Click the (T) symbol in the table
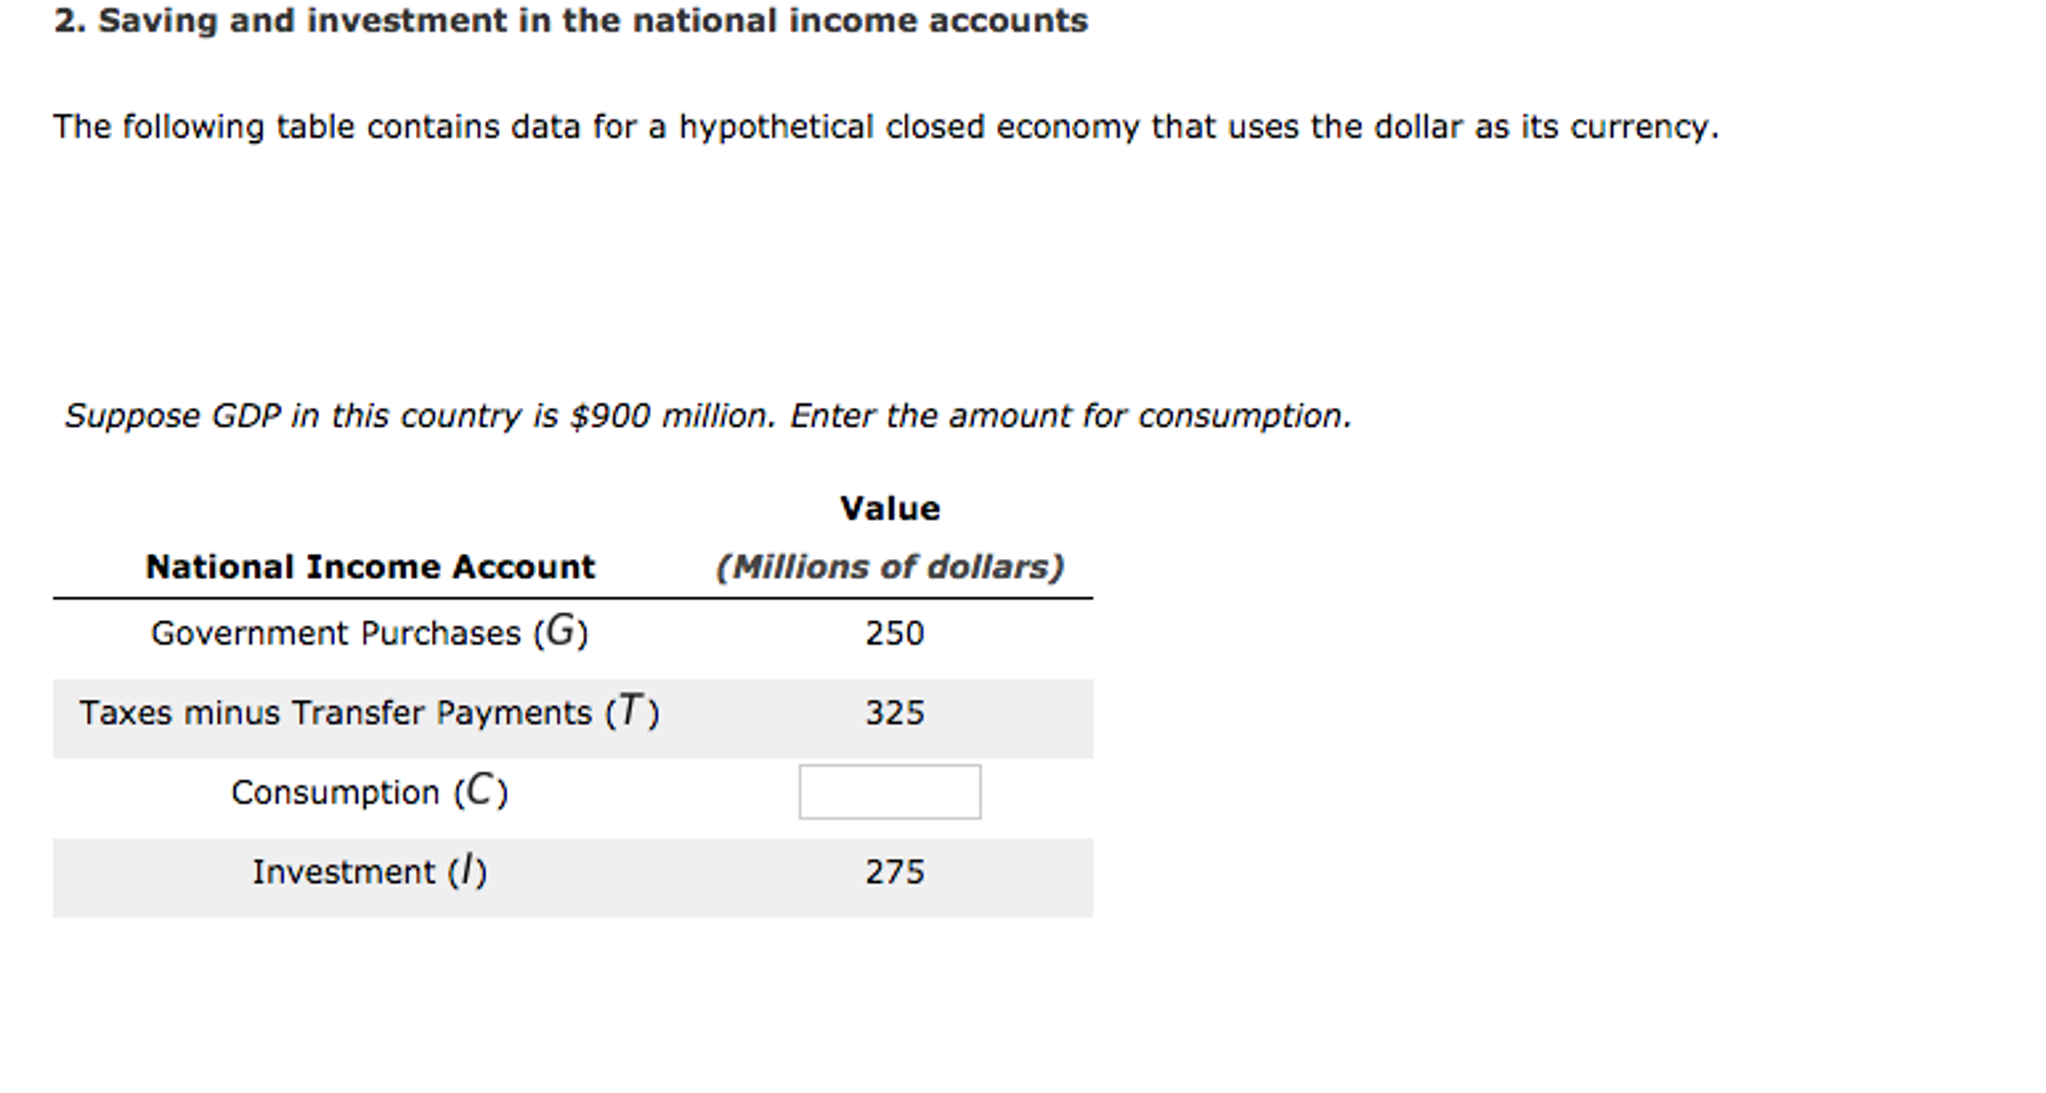Screen dimensions: 2046x1093 coord(630,711)
